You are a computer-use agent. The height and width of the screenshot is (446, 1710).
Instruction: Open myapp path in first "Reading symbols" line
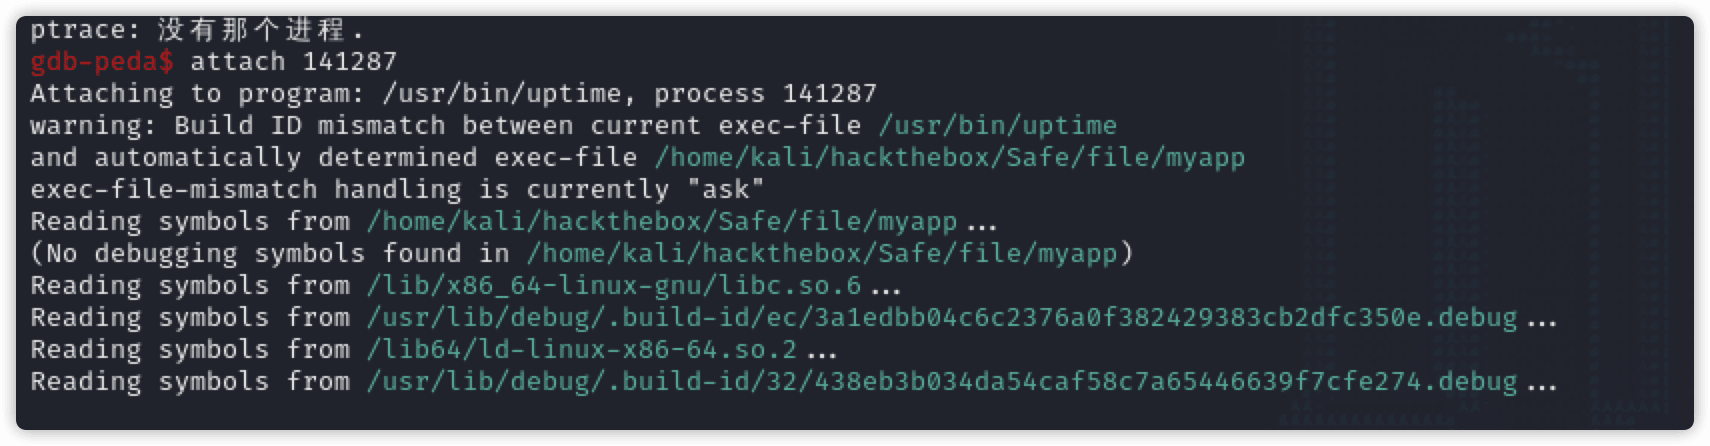(x=661, y=222)
